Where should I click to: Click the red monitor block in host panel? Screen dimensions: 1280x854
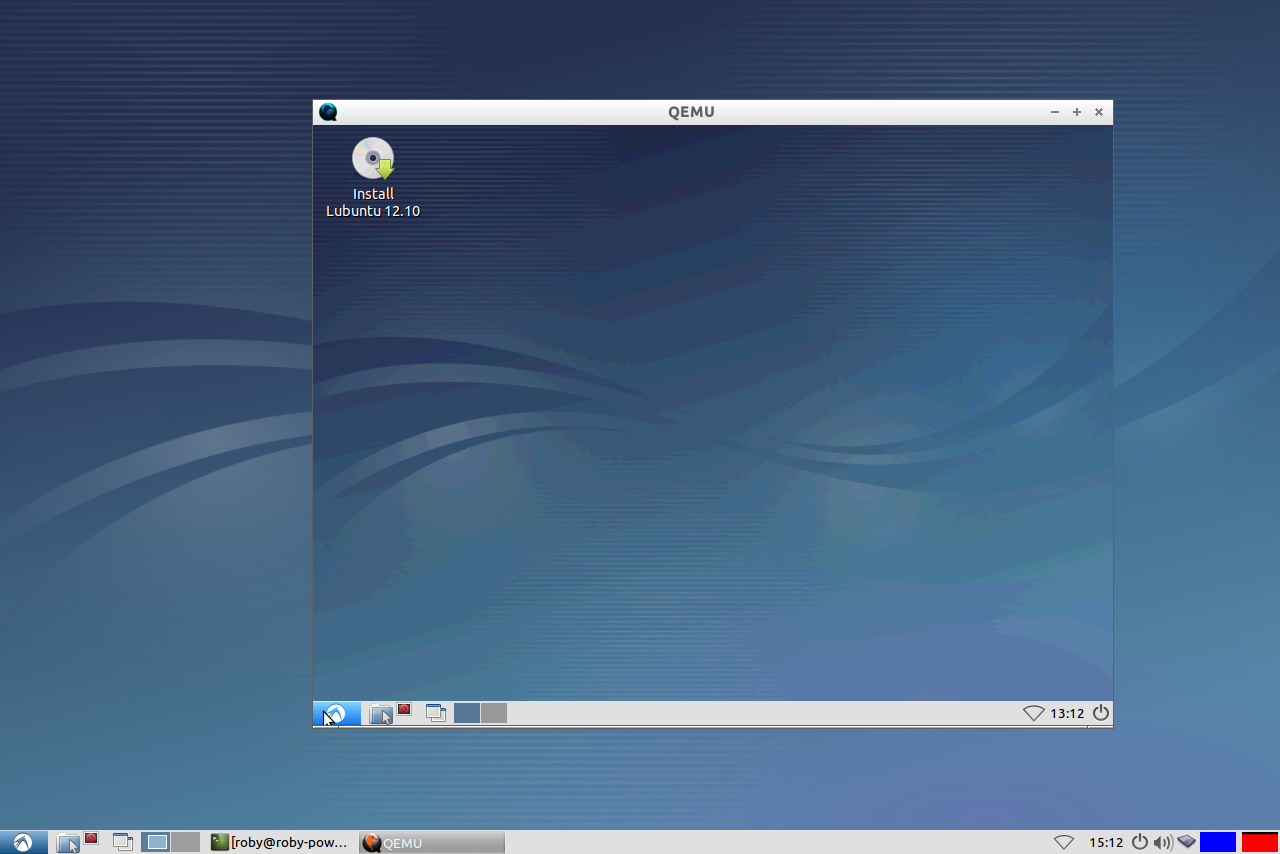click(1260, 842)
